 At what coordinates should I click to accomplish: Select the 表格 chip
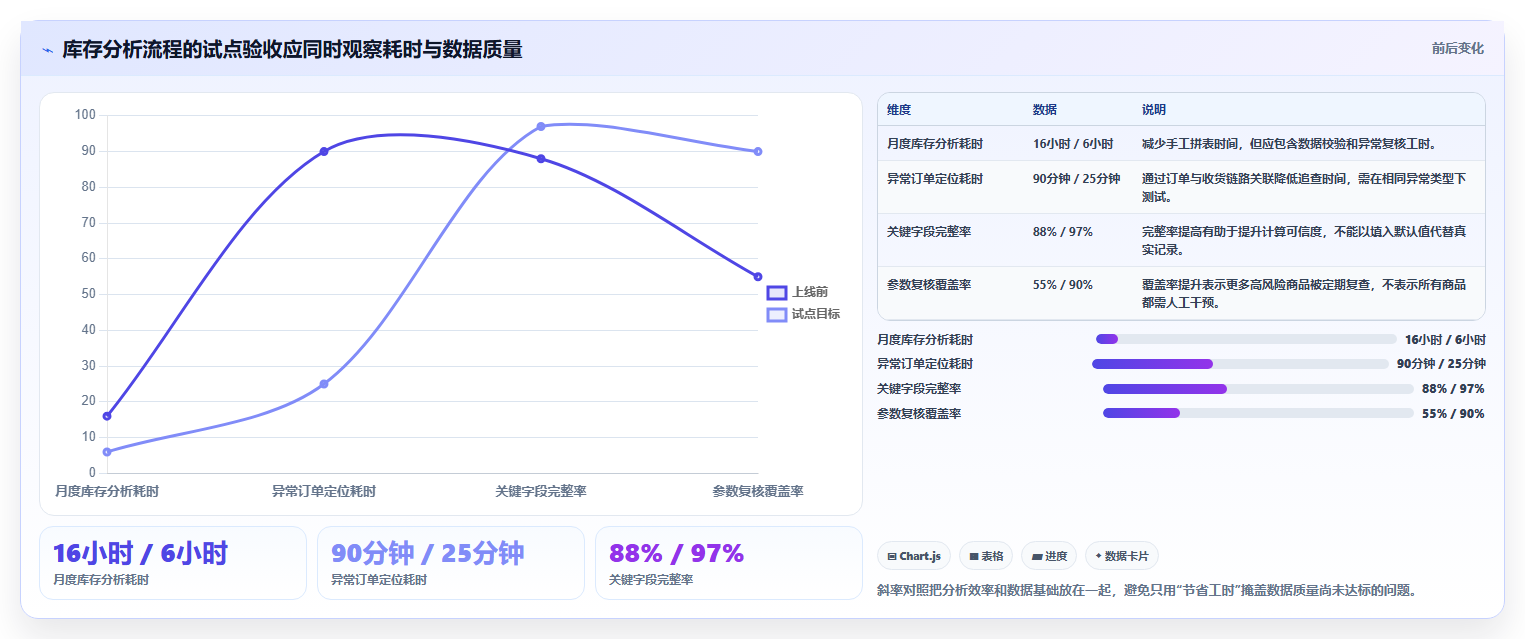(x=986, y=556)
